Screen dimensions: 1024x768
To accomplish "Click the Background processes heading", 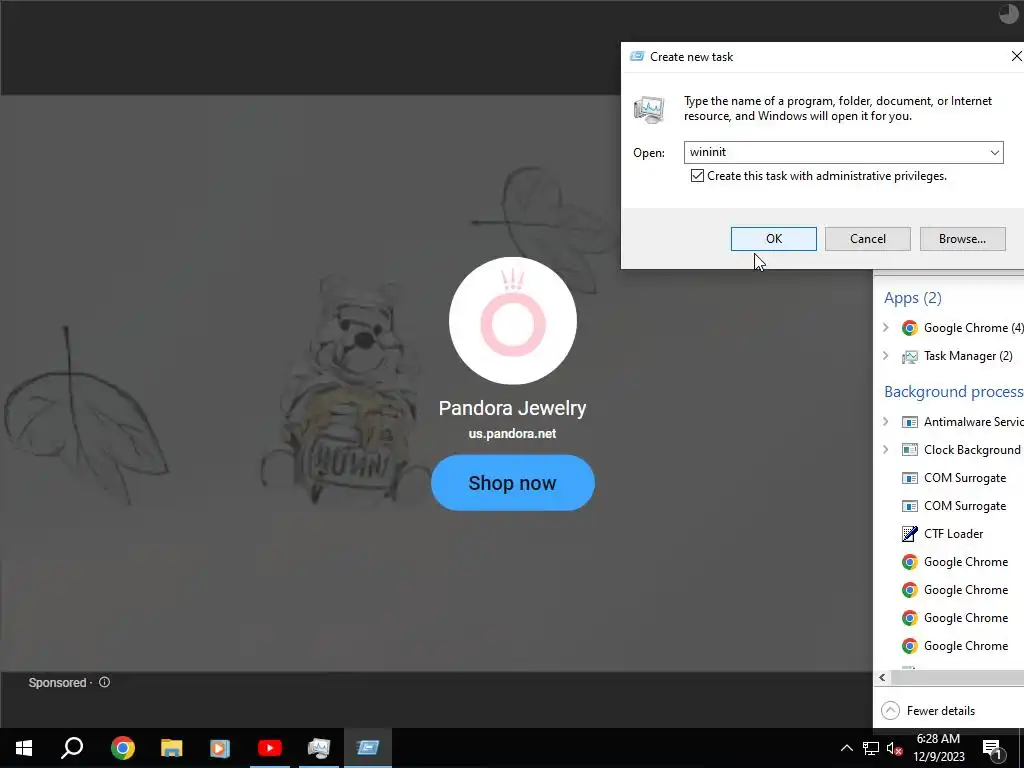I will 953,392.
